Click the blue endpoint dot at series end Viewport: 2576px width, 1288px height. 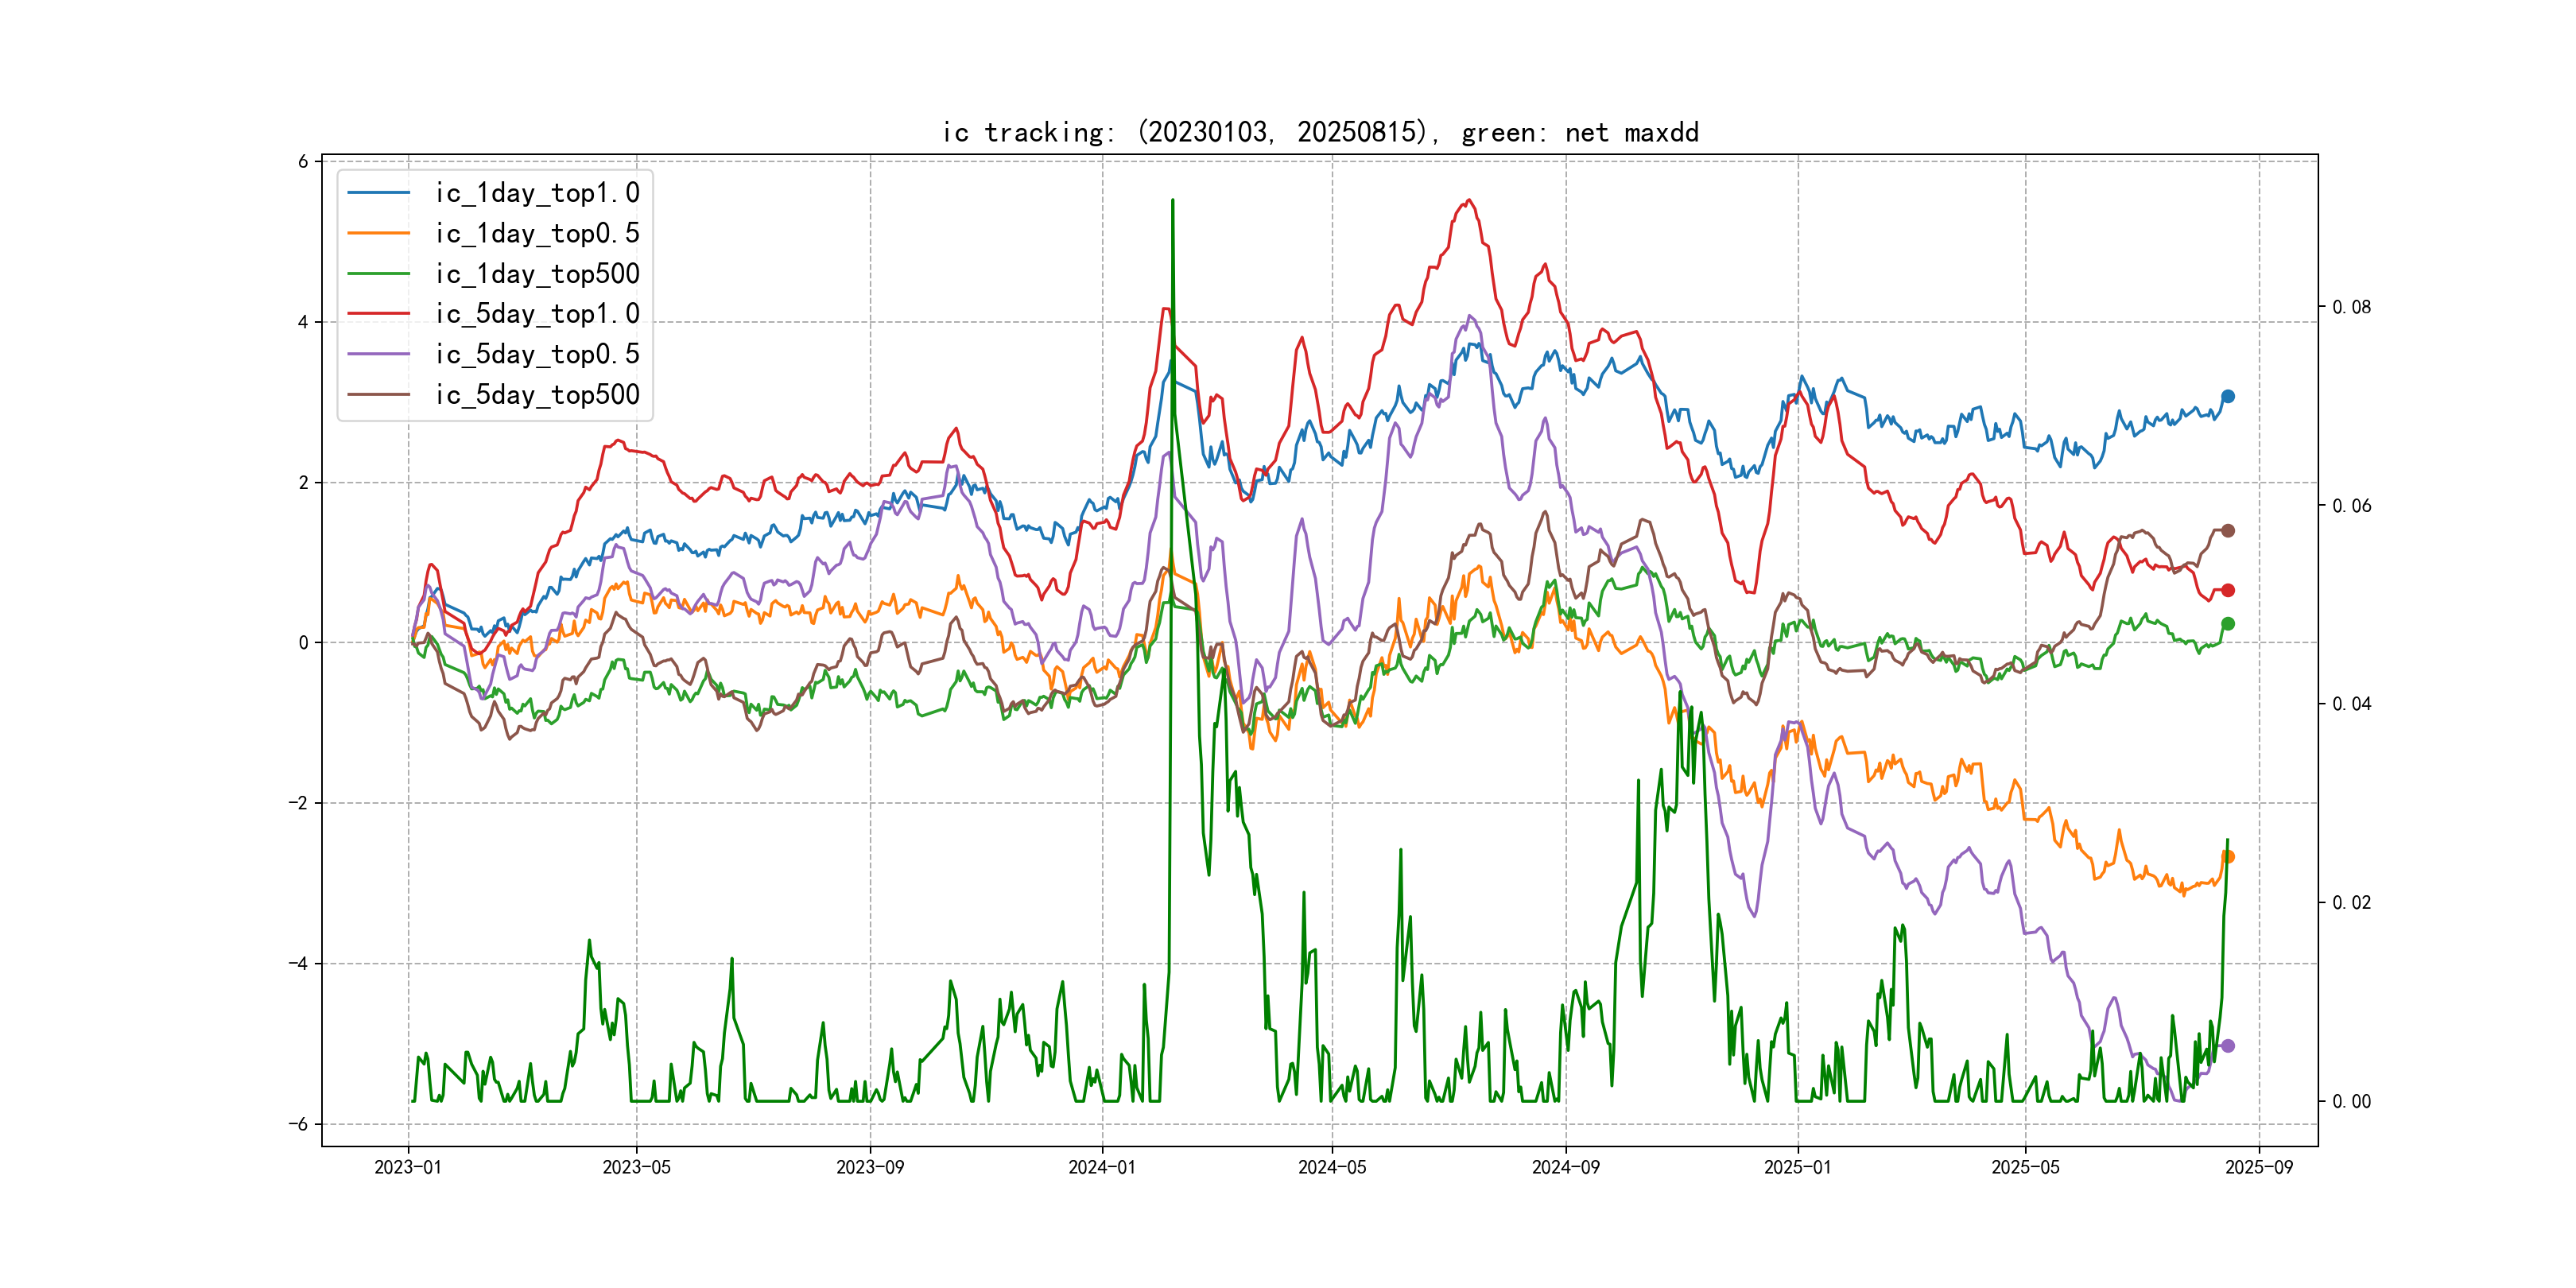(2228, 396)
